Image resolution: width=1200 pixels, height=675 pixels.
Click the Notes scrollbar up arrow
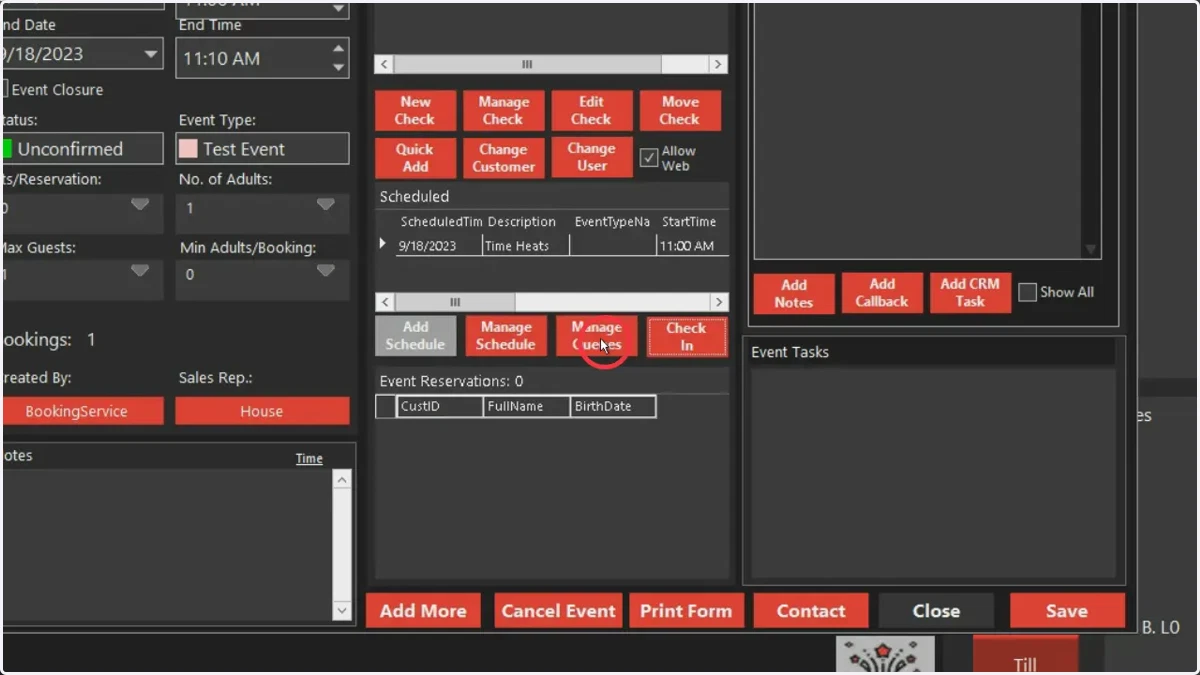342,480
